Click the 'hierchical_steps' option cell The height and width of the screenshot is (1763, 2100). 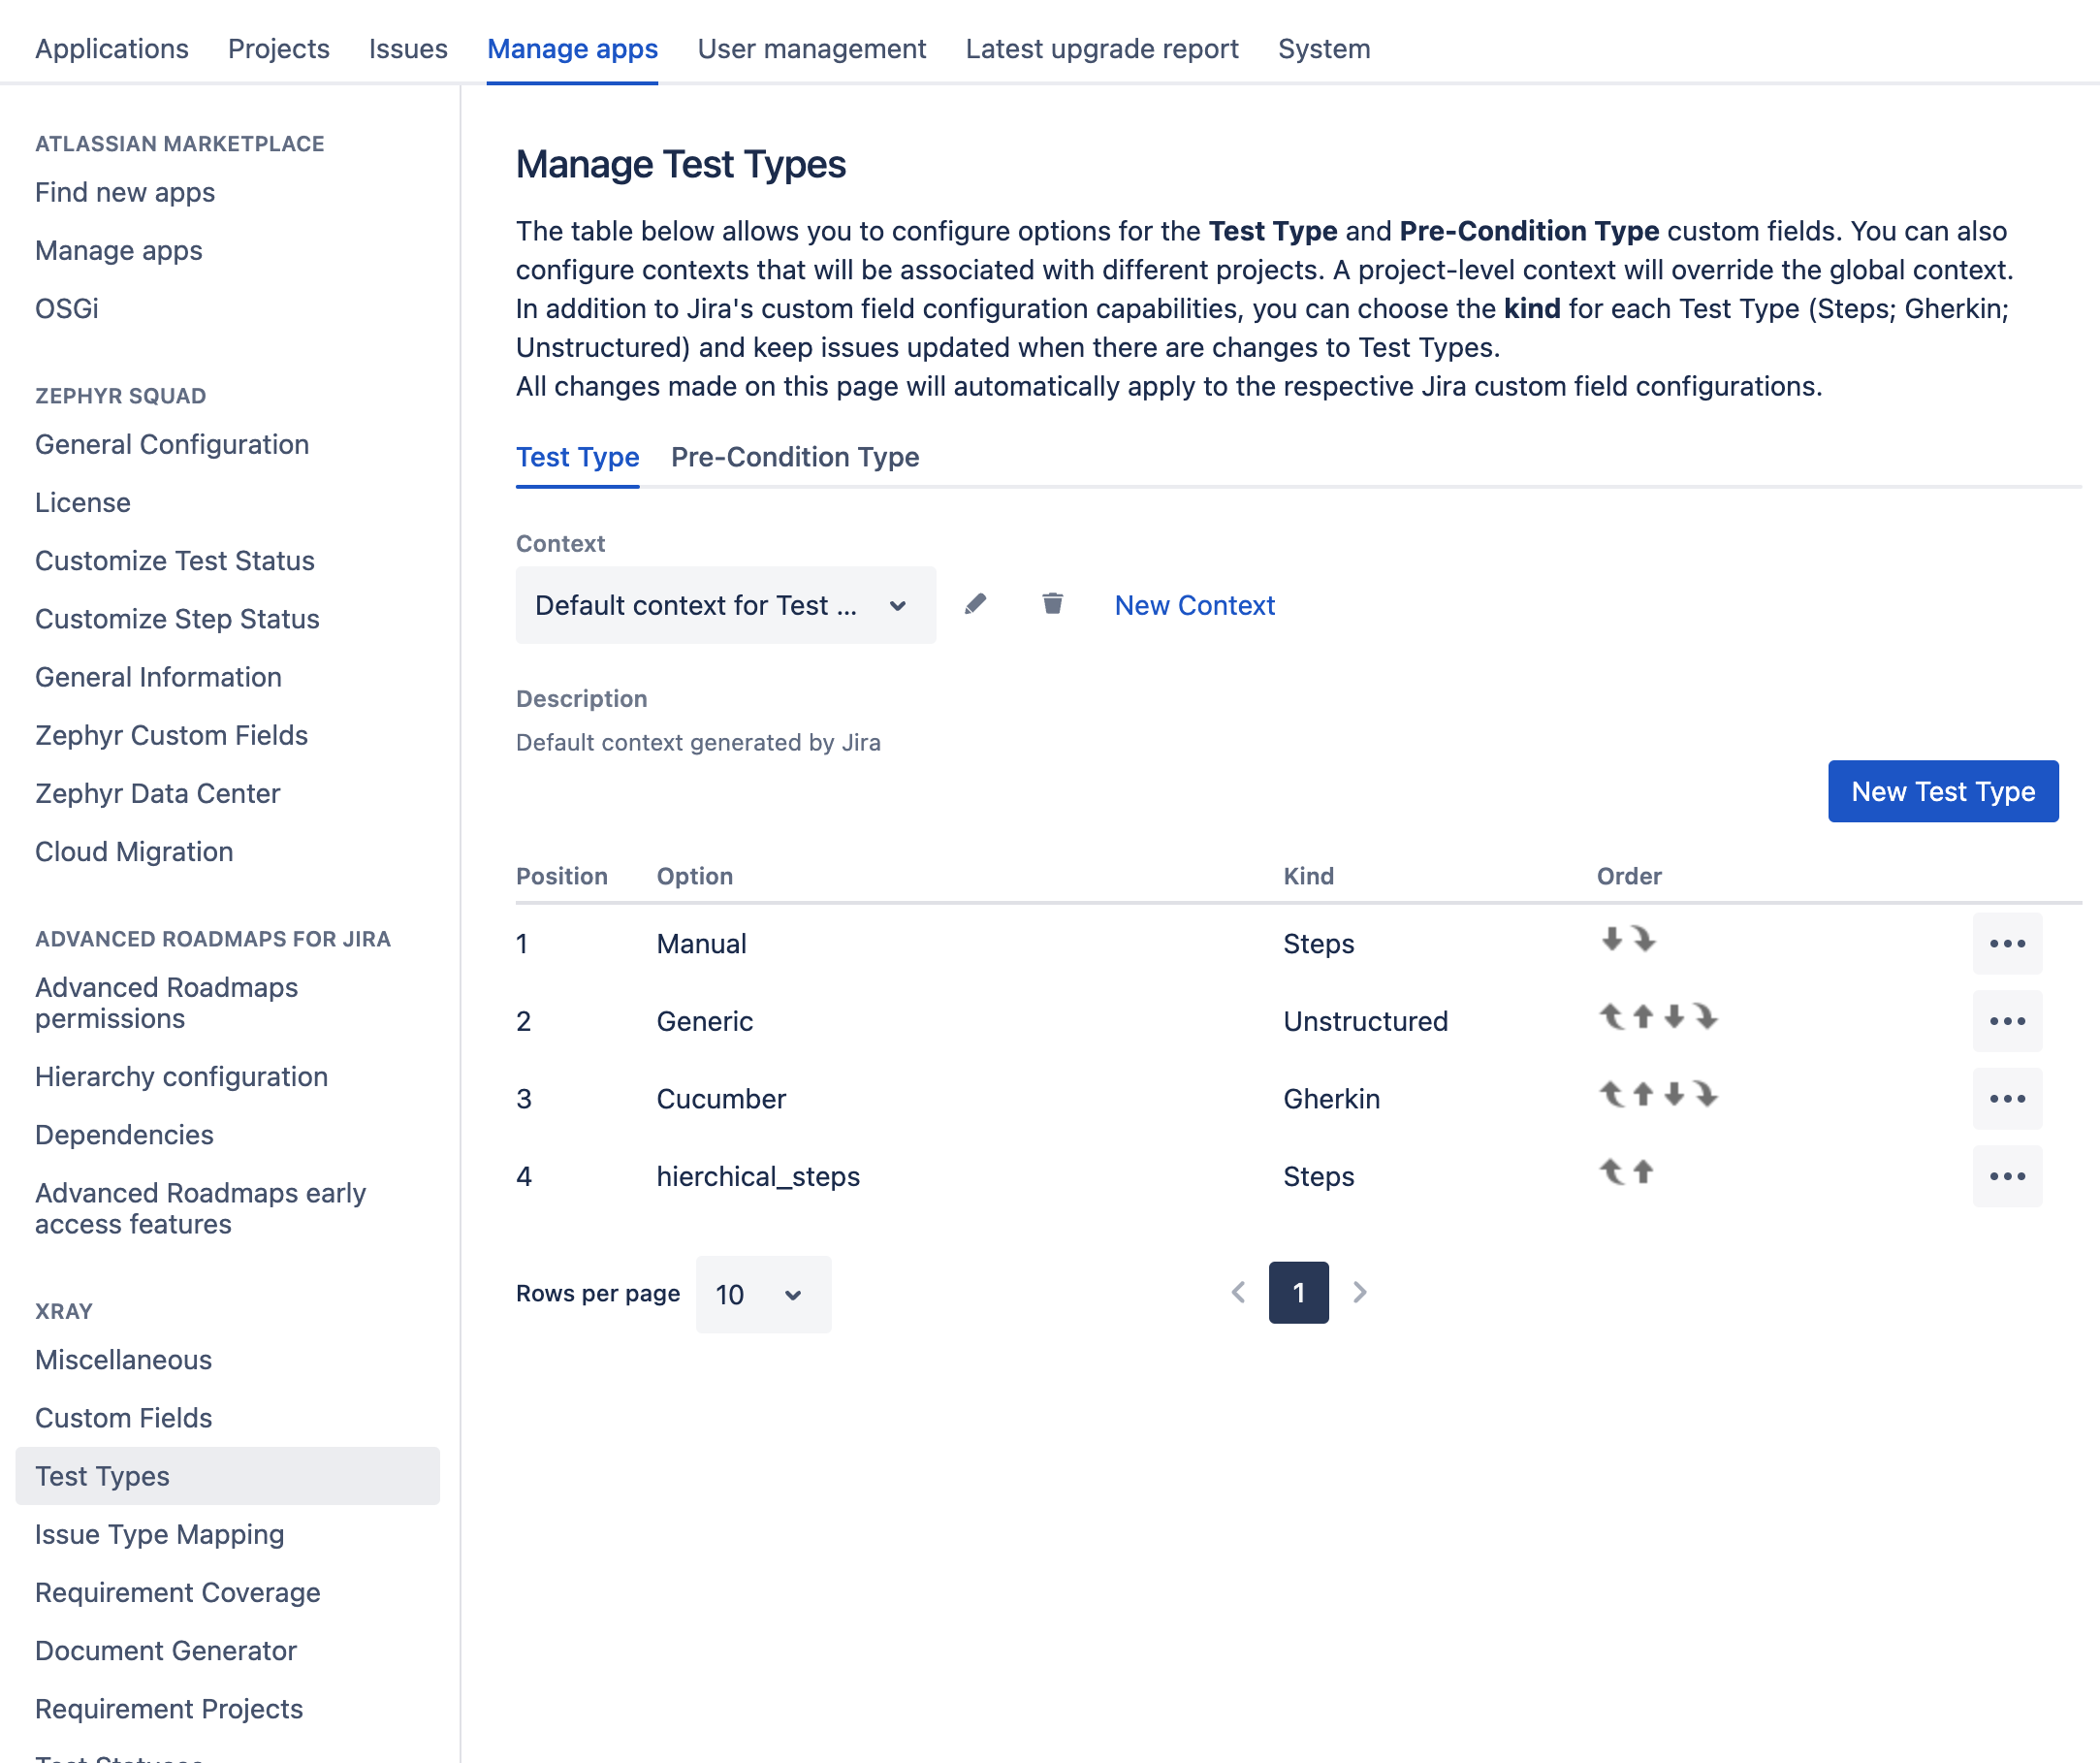tap(758, 1176)
